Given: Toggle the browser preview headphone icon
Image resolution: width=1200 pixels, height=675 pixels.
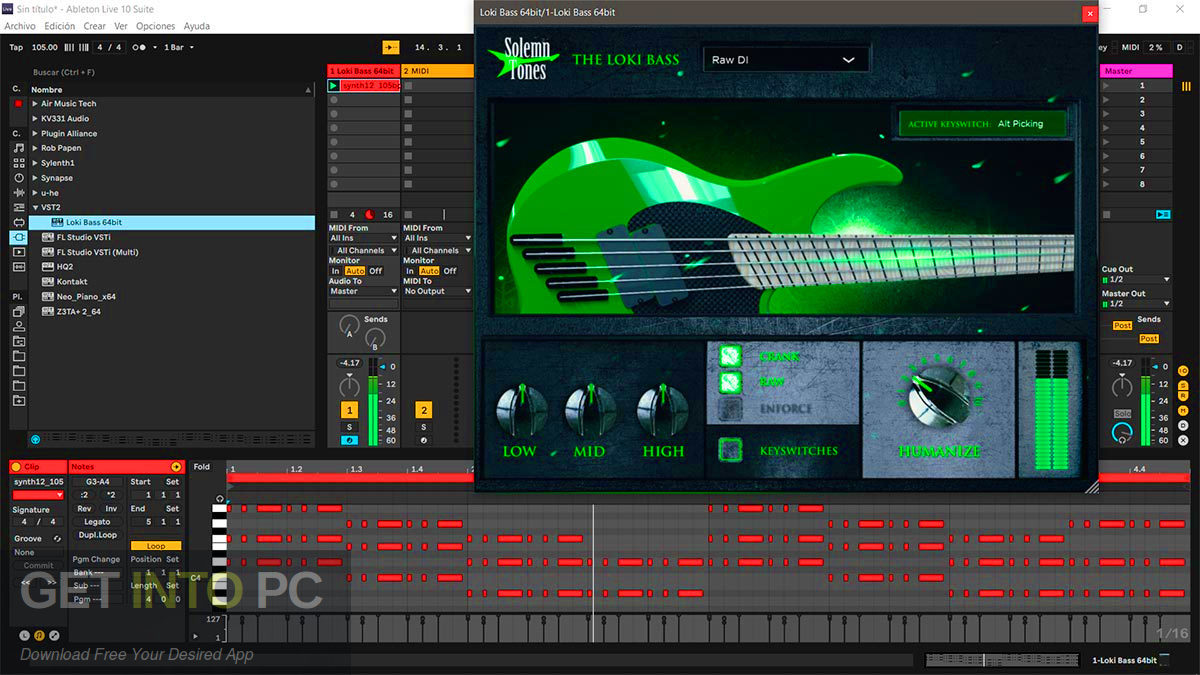Looking at the screenshot, I should 36,439.
